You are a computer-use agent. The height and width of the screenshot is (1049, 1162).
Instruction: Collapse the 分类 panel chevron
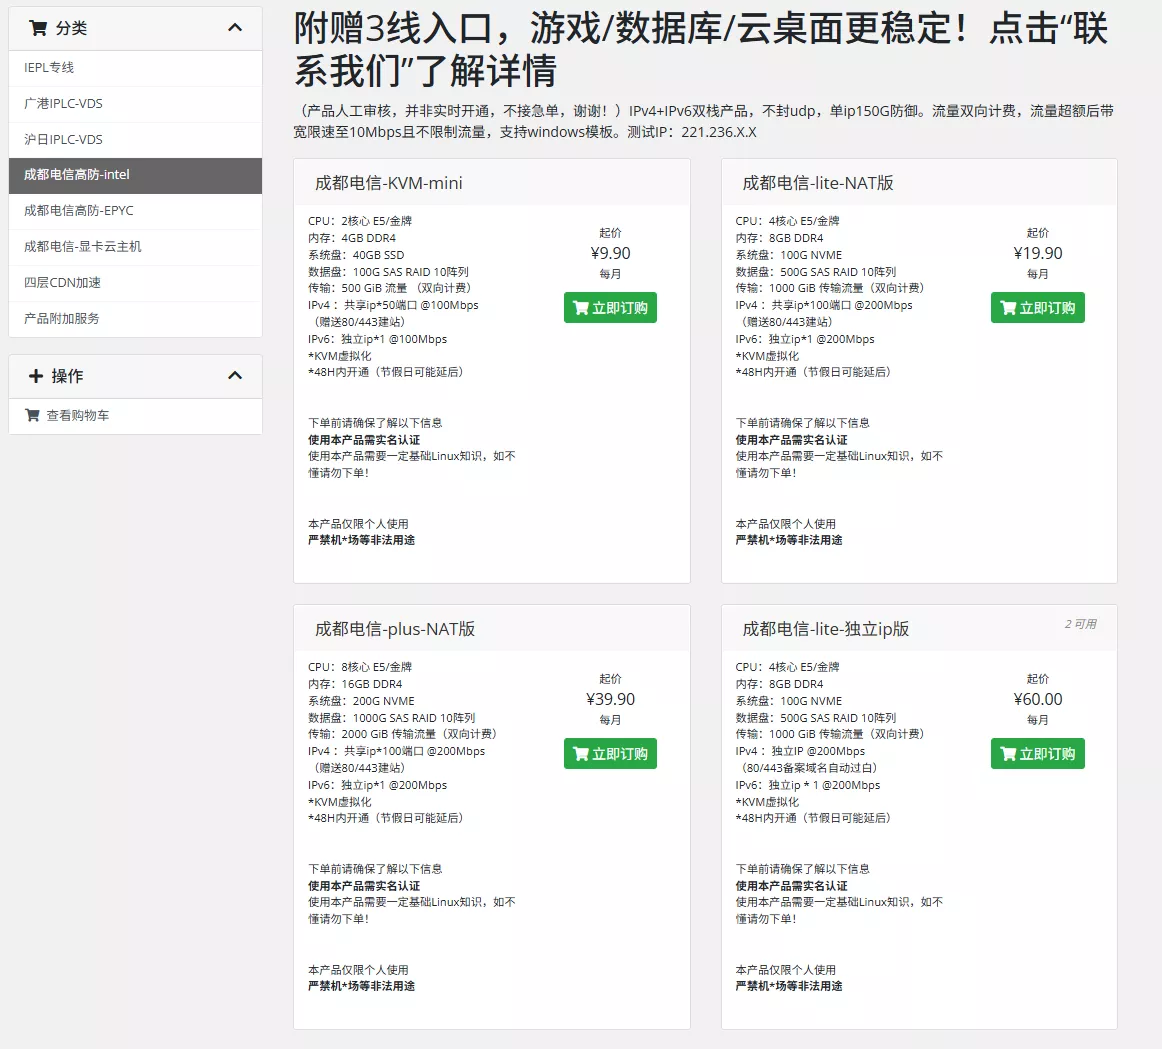tap(235, 28)
